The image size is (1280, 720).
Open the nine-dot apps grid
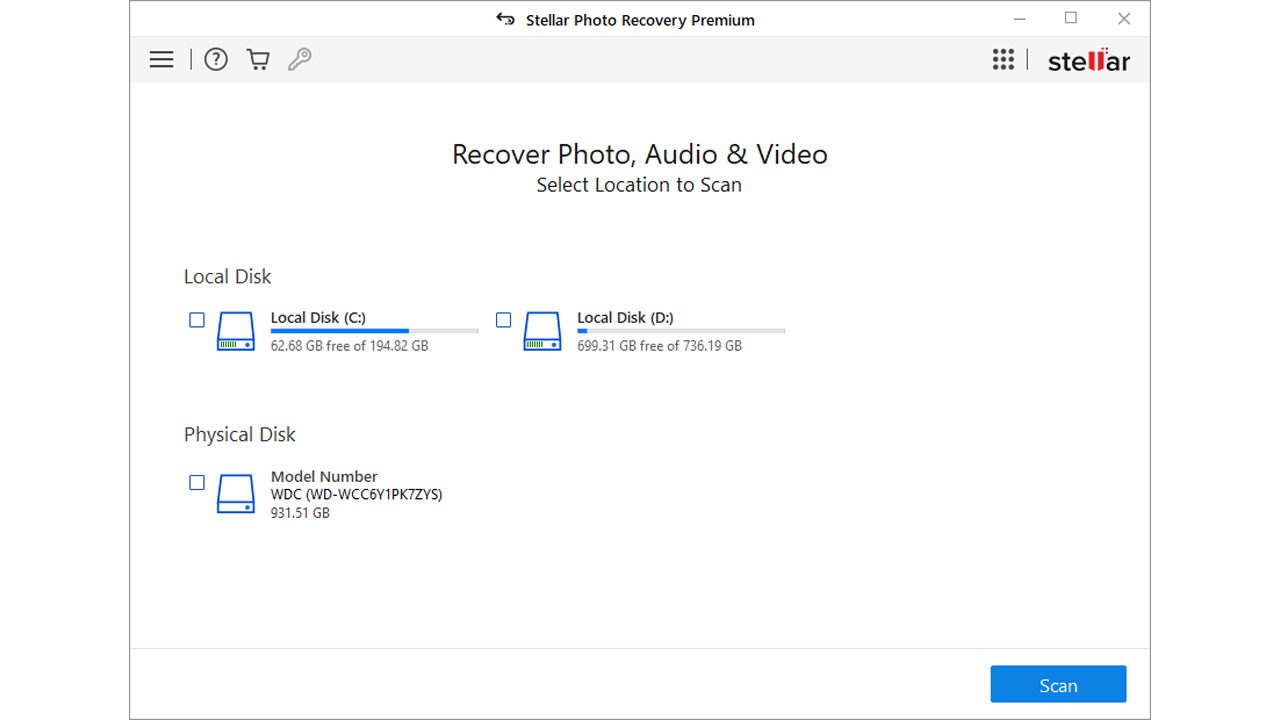pos(1003,60)
